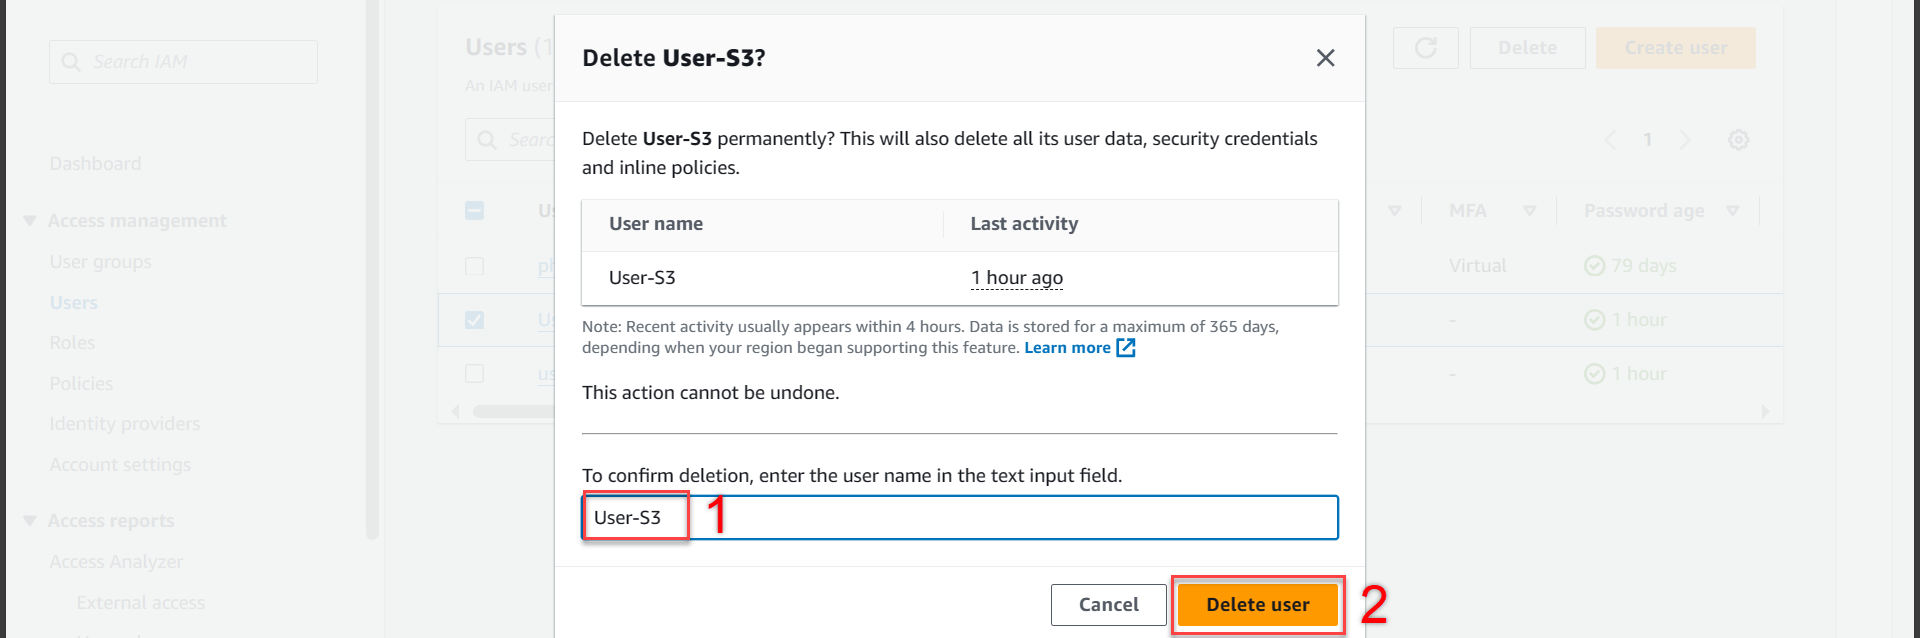Click the '1 hour ago' last activity value

[1017, 278]
